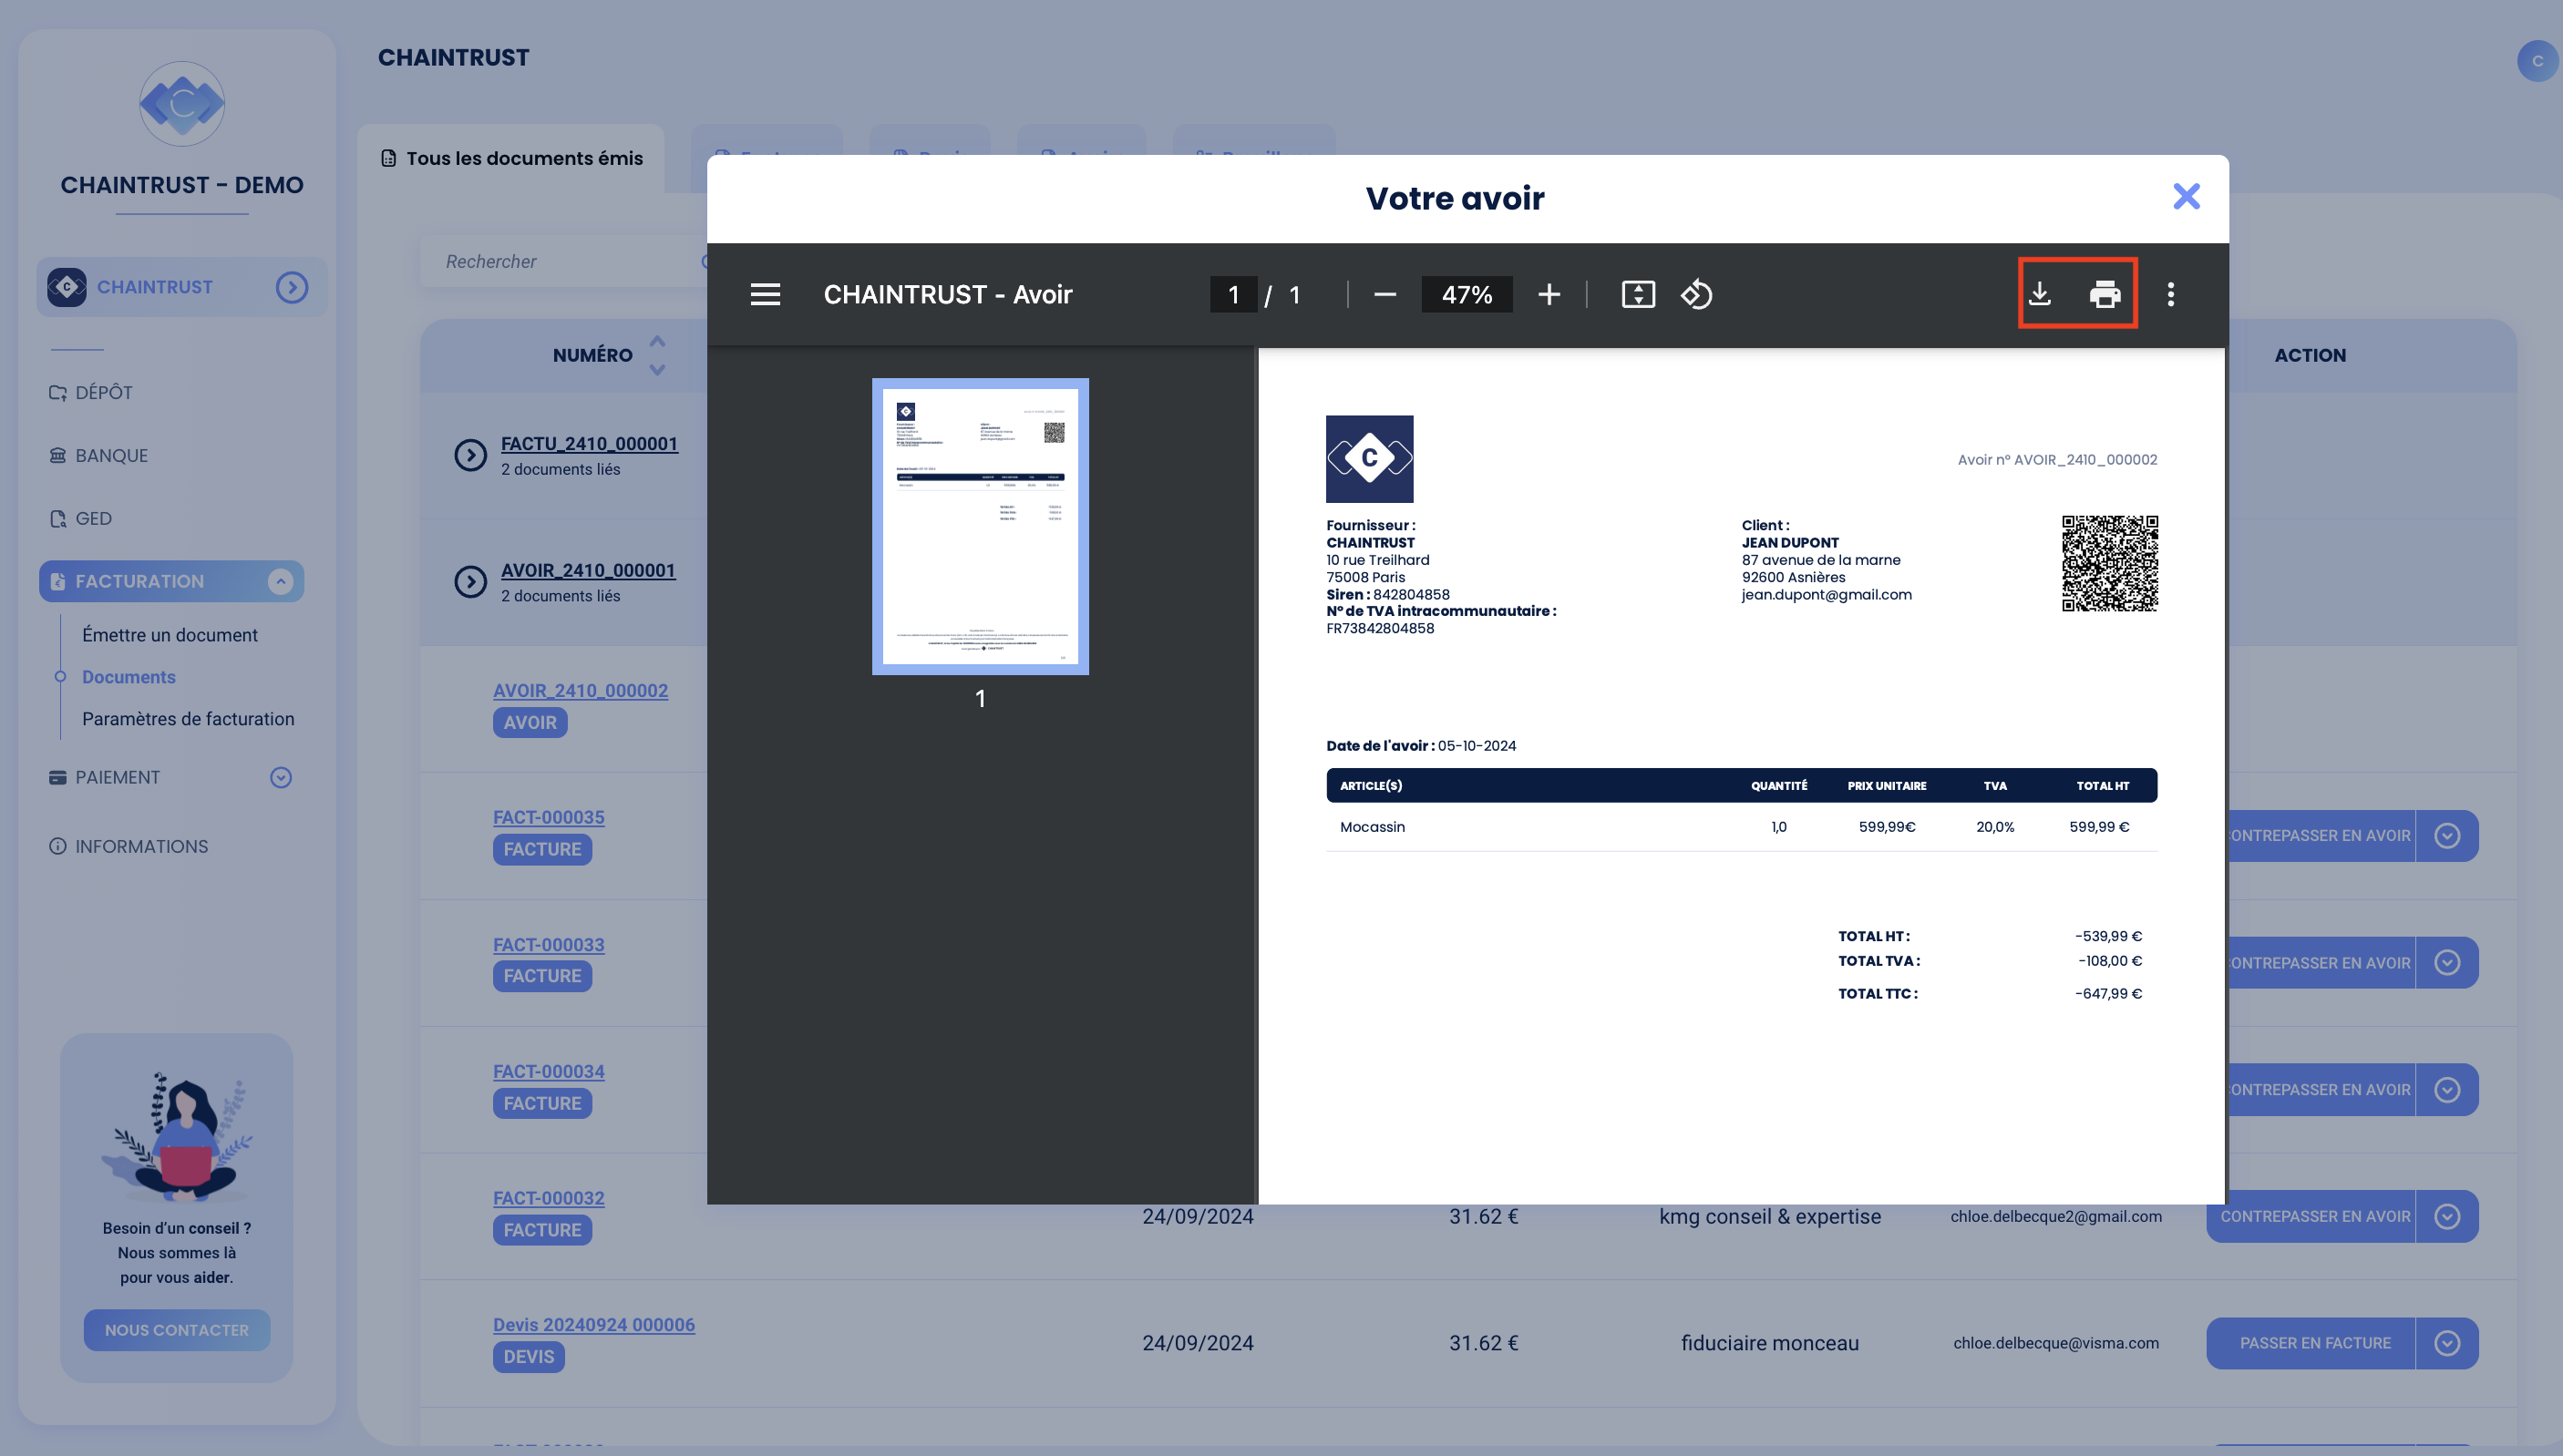
Task: Open AVOIR_2410_000001 document link
Action: (x=588, y=570)
